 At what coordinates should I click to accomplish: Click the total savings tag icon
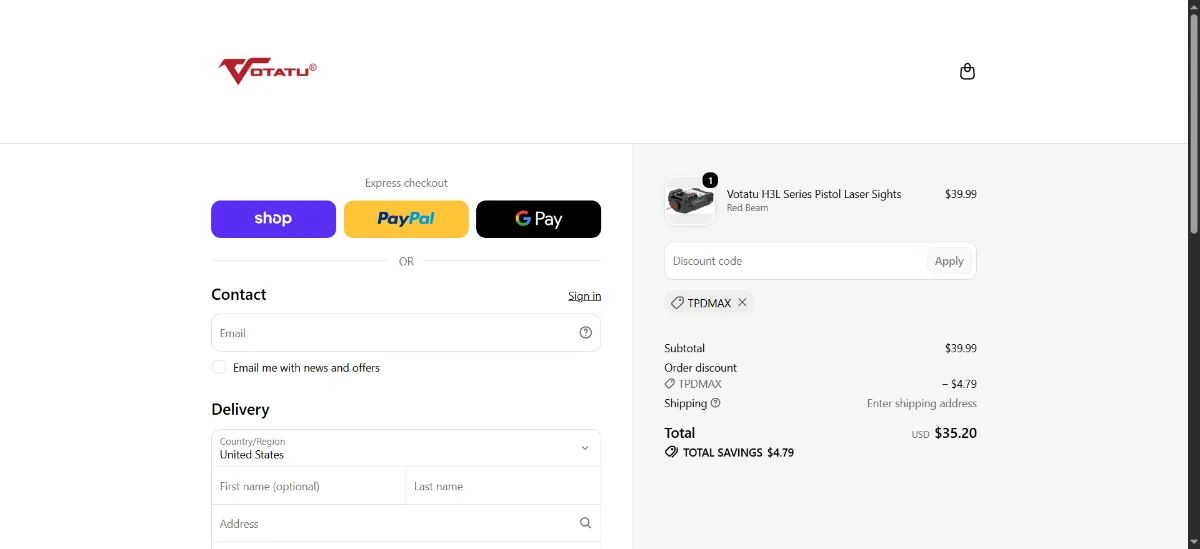click(x=671, y=452)
